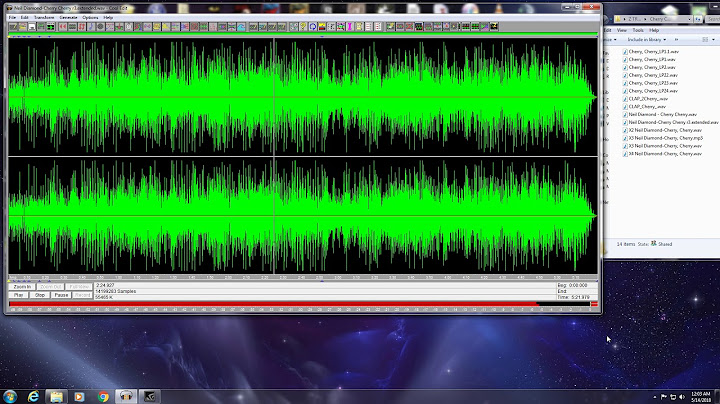
Task: Click the taskbar clock showing 12:05 AM
Action: point(701,397)
